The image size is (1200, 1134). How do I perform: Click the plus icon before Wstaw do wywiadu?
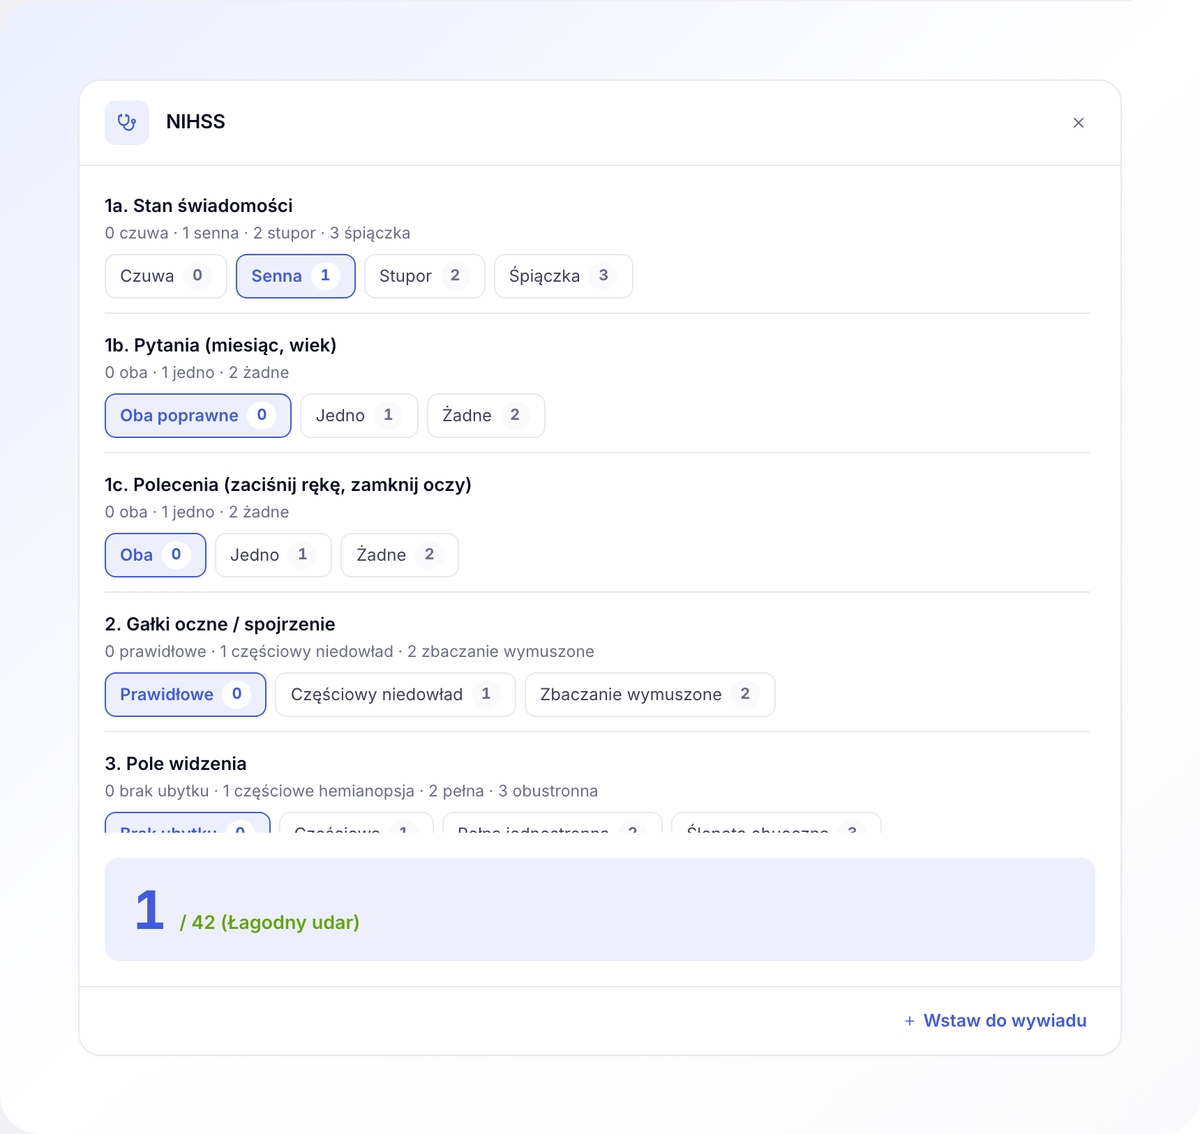[x=909, y=1021]
